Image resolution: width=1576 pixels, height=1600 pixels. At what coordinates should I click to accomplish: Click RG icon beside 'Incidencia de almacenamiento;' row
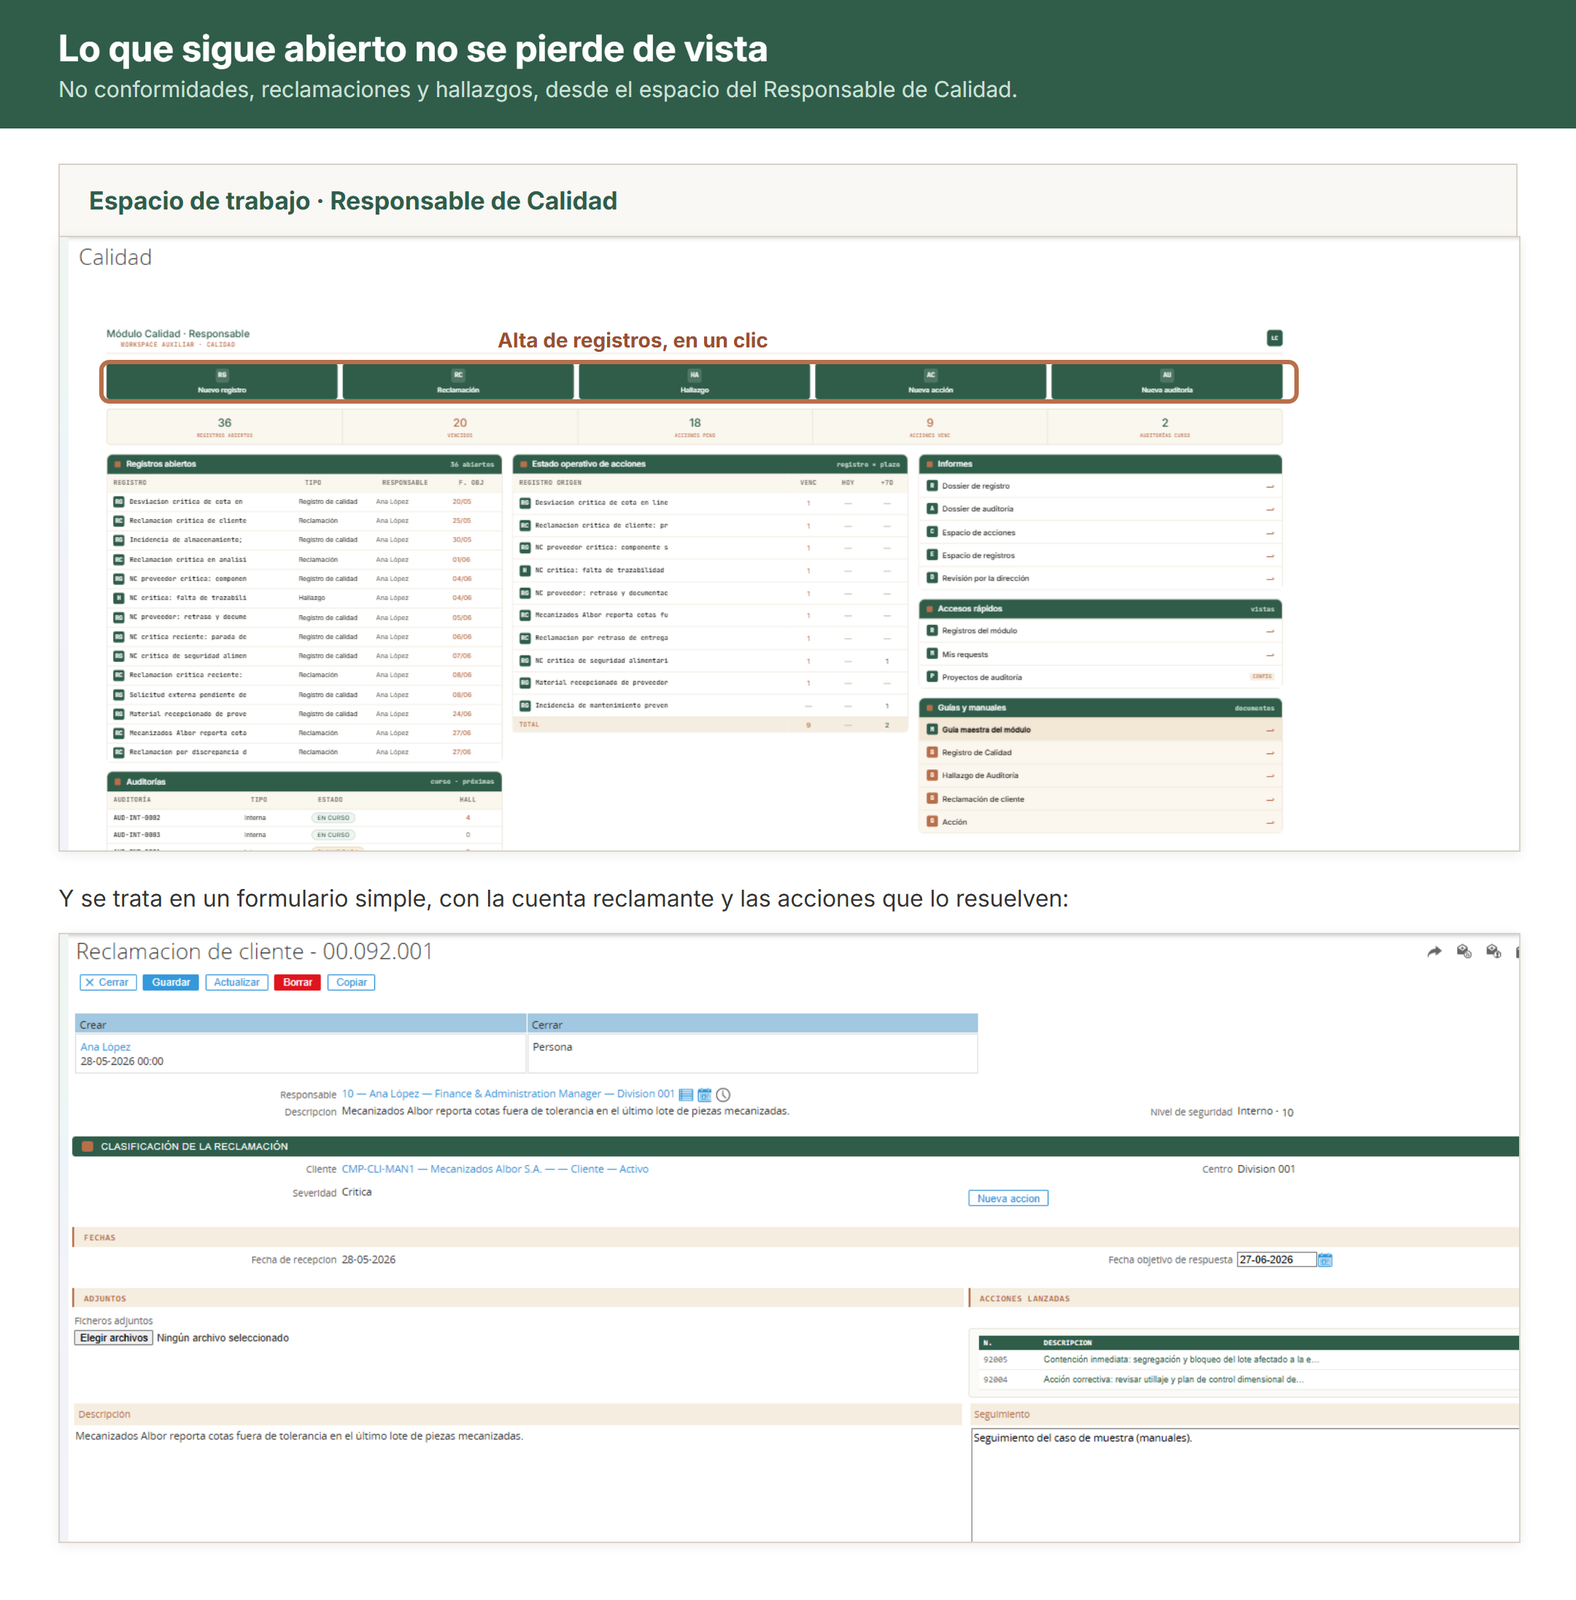tap(119, 540)
